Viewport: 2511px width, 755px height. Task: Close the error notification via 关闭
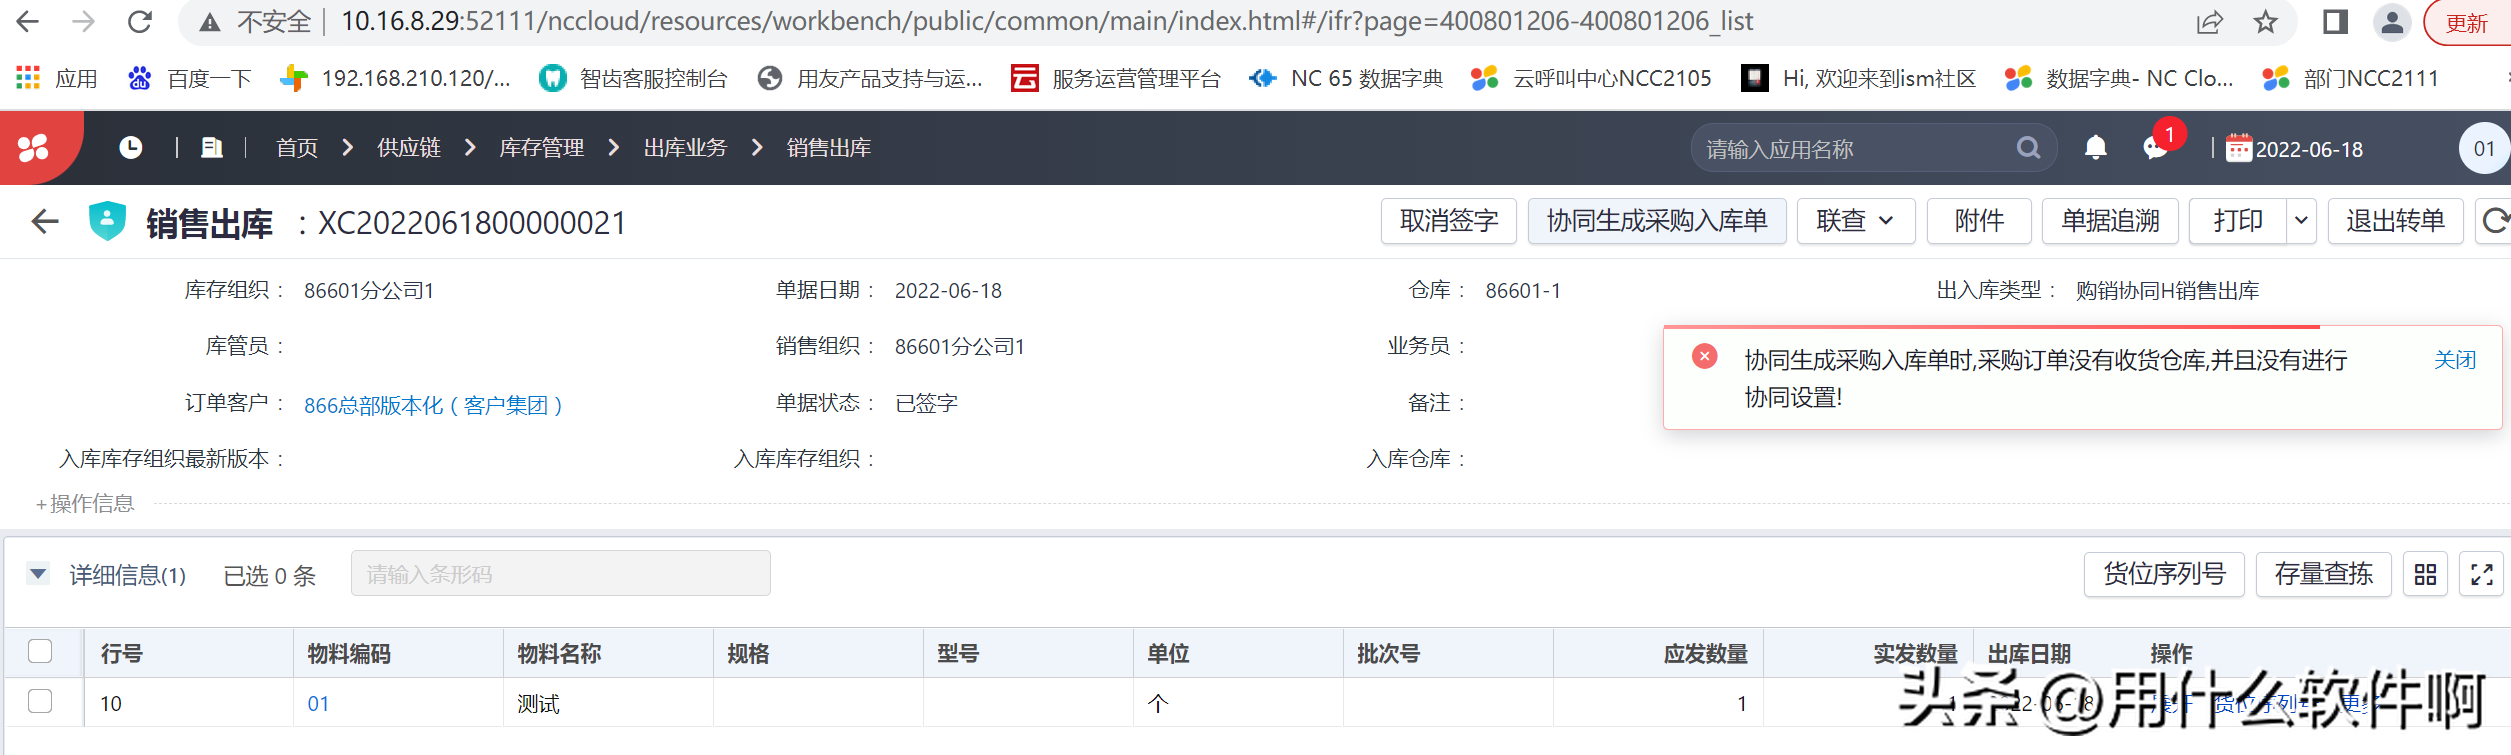click(2454, 360)
